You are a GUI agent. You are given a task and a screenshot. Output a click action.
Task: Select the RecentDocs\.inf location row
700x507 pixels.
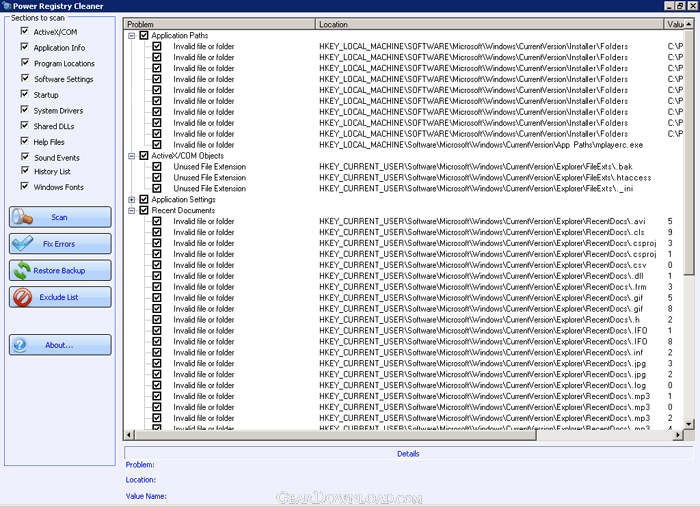click(481, 352)
